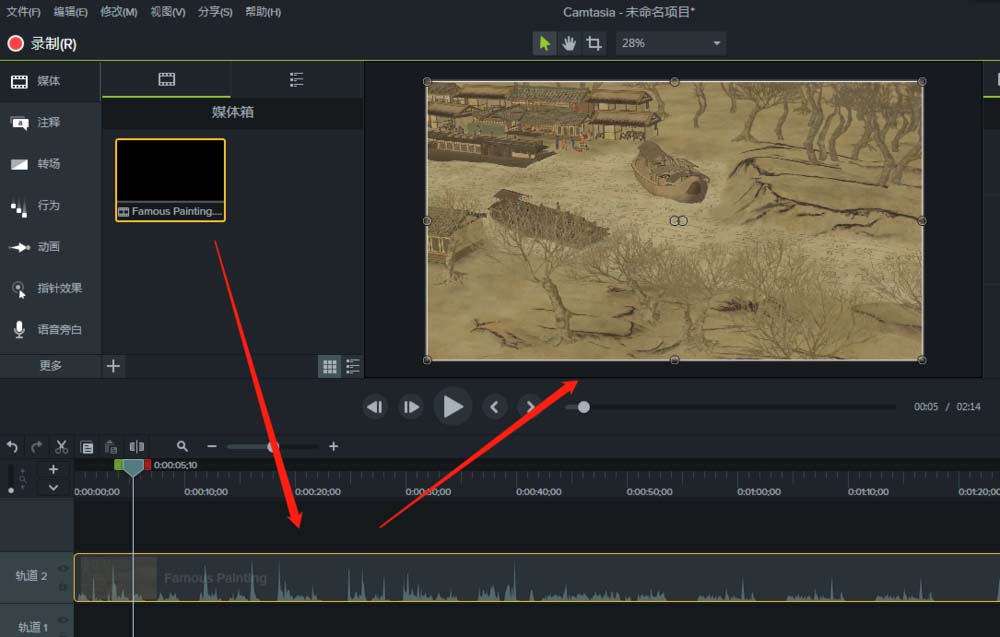Open the 编辑(E) menu

(70, 11)
